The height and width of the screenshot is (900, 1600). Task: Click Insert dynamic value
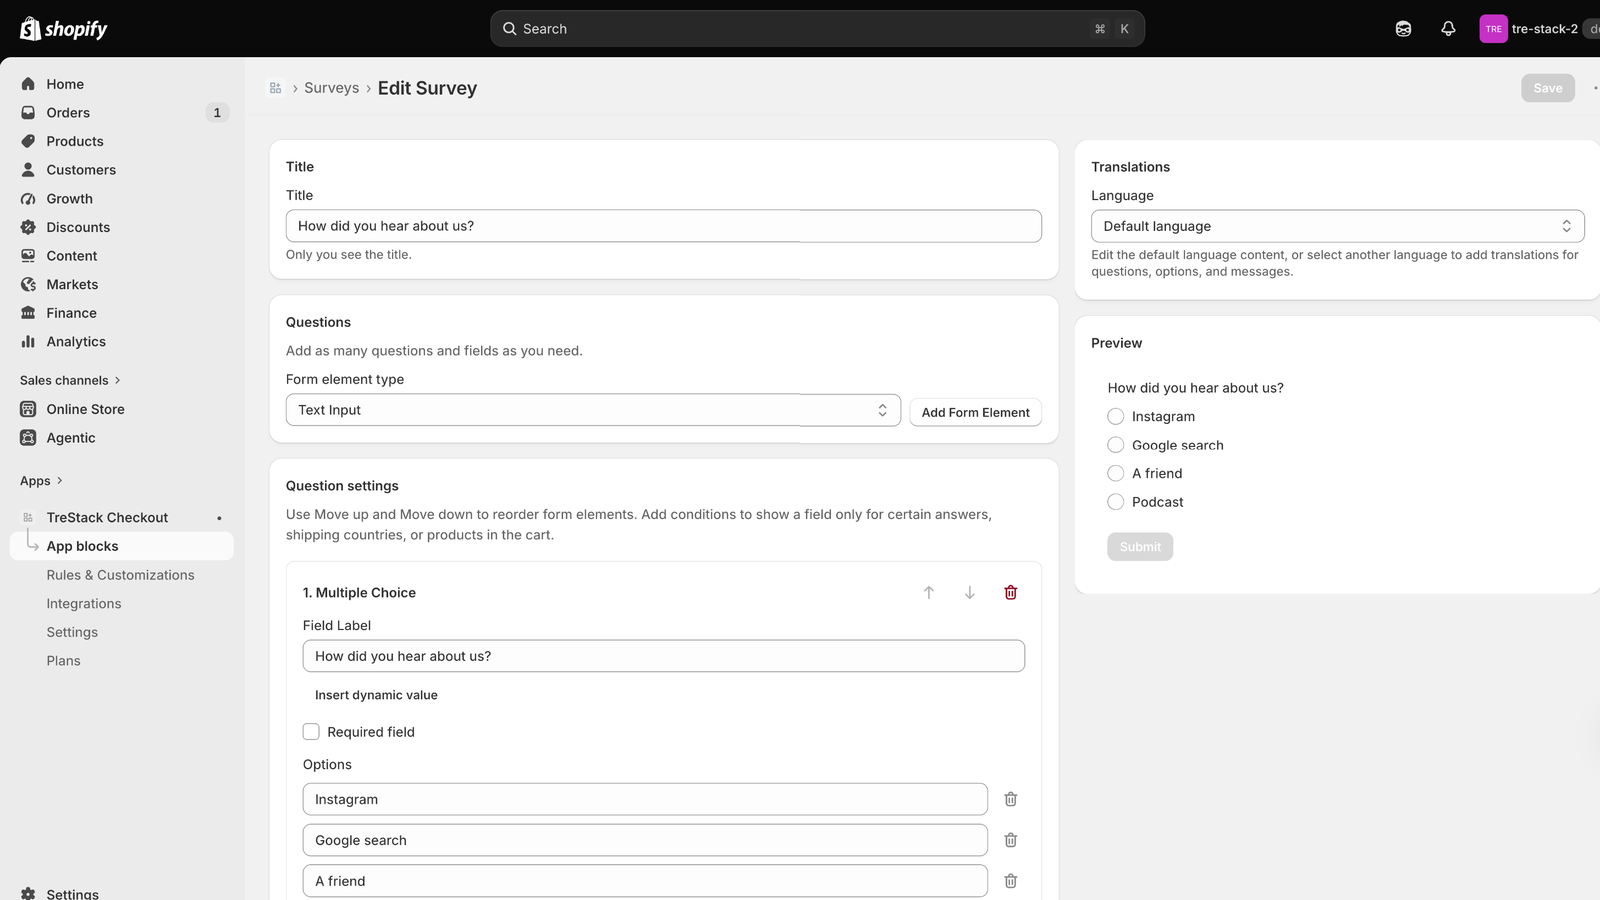click(x=376, y=695)
